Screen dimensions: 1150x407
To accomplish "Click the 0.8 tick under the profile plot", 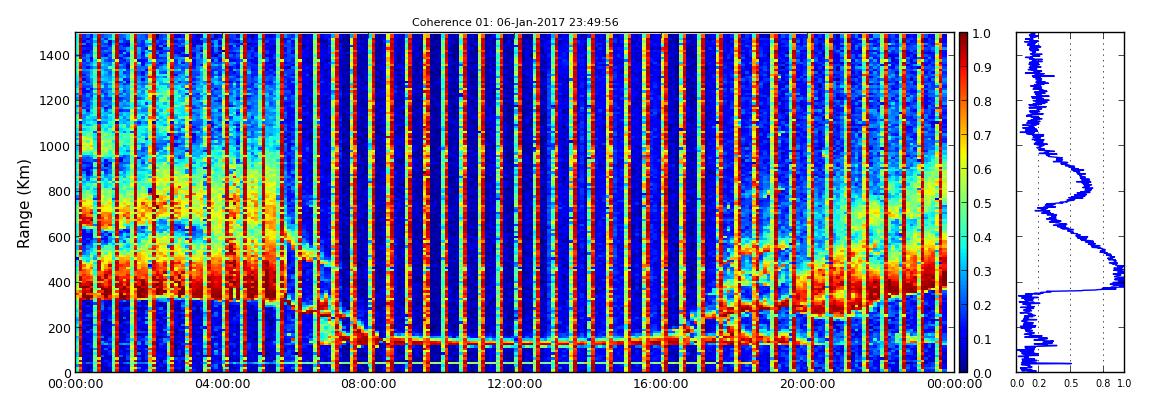I will point(1103,384).
